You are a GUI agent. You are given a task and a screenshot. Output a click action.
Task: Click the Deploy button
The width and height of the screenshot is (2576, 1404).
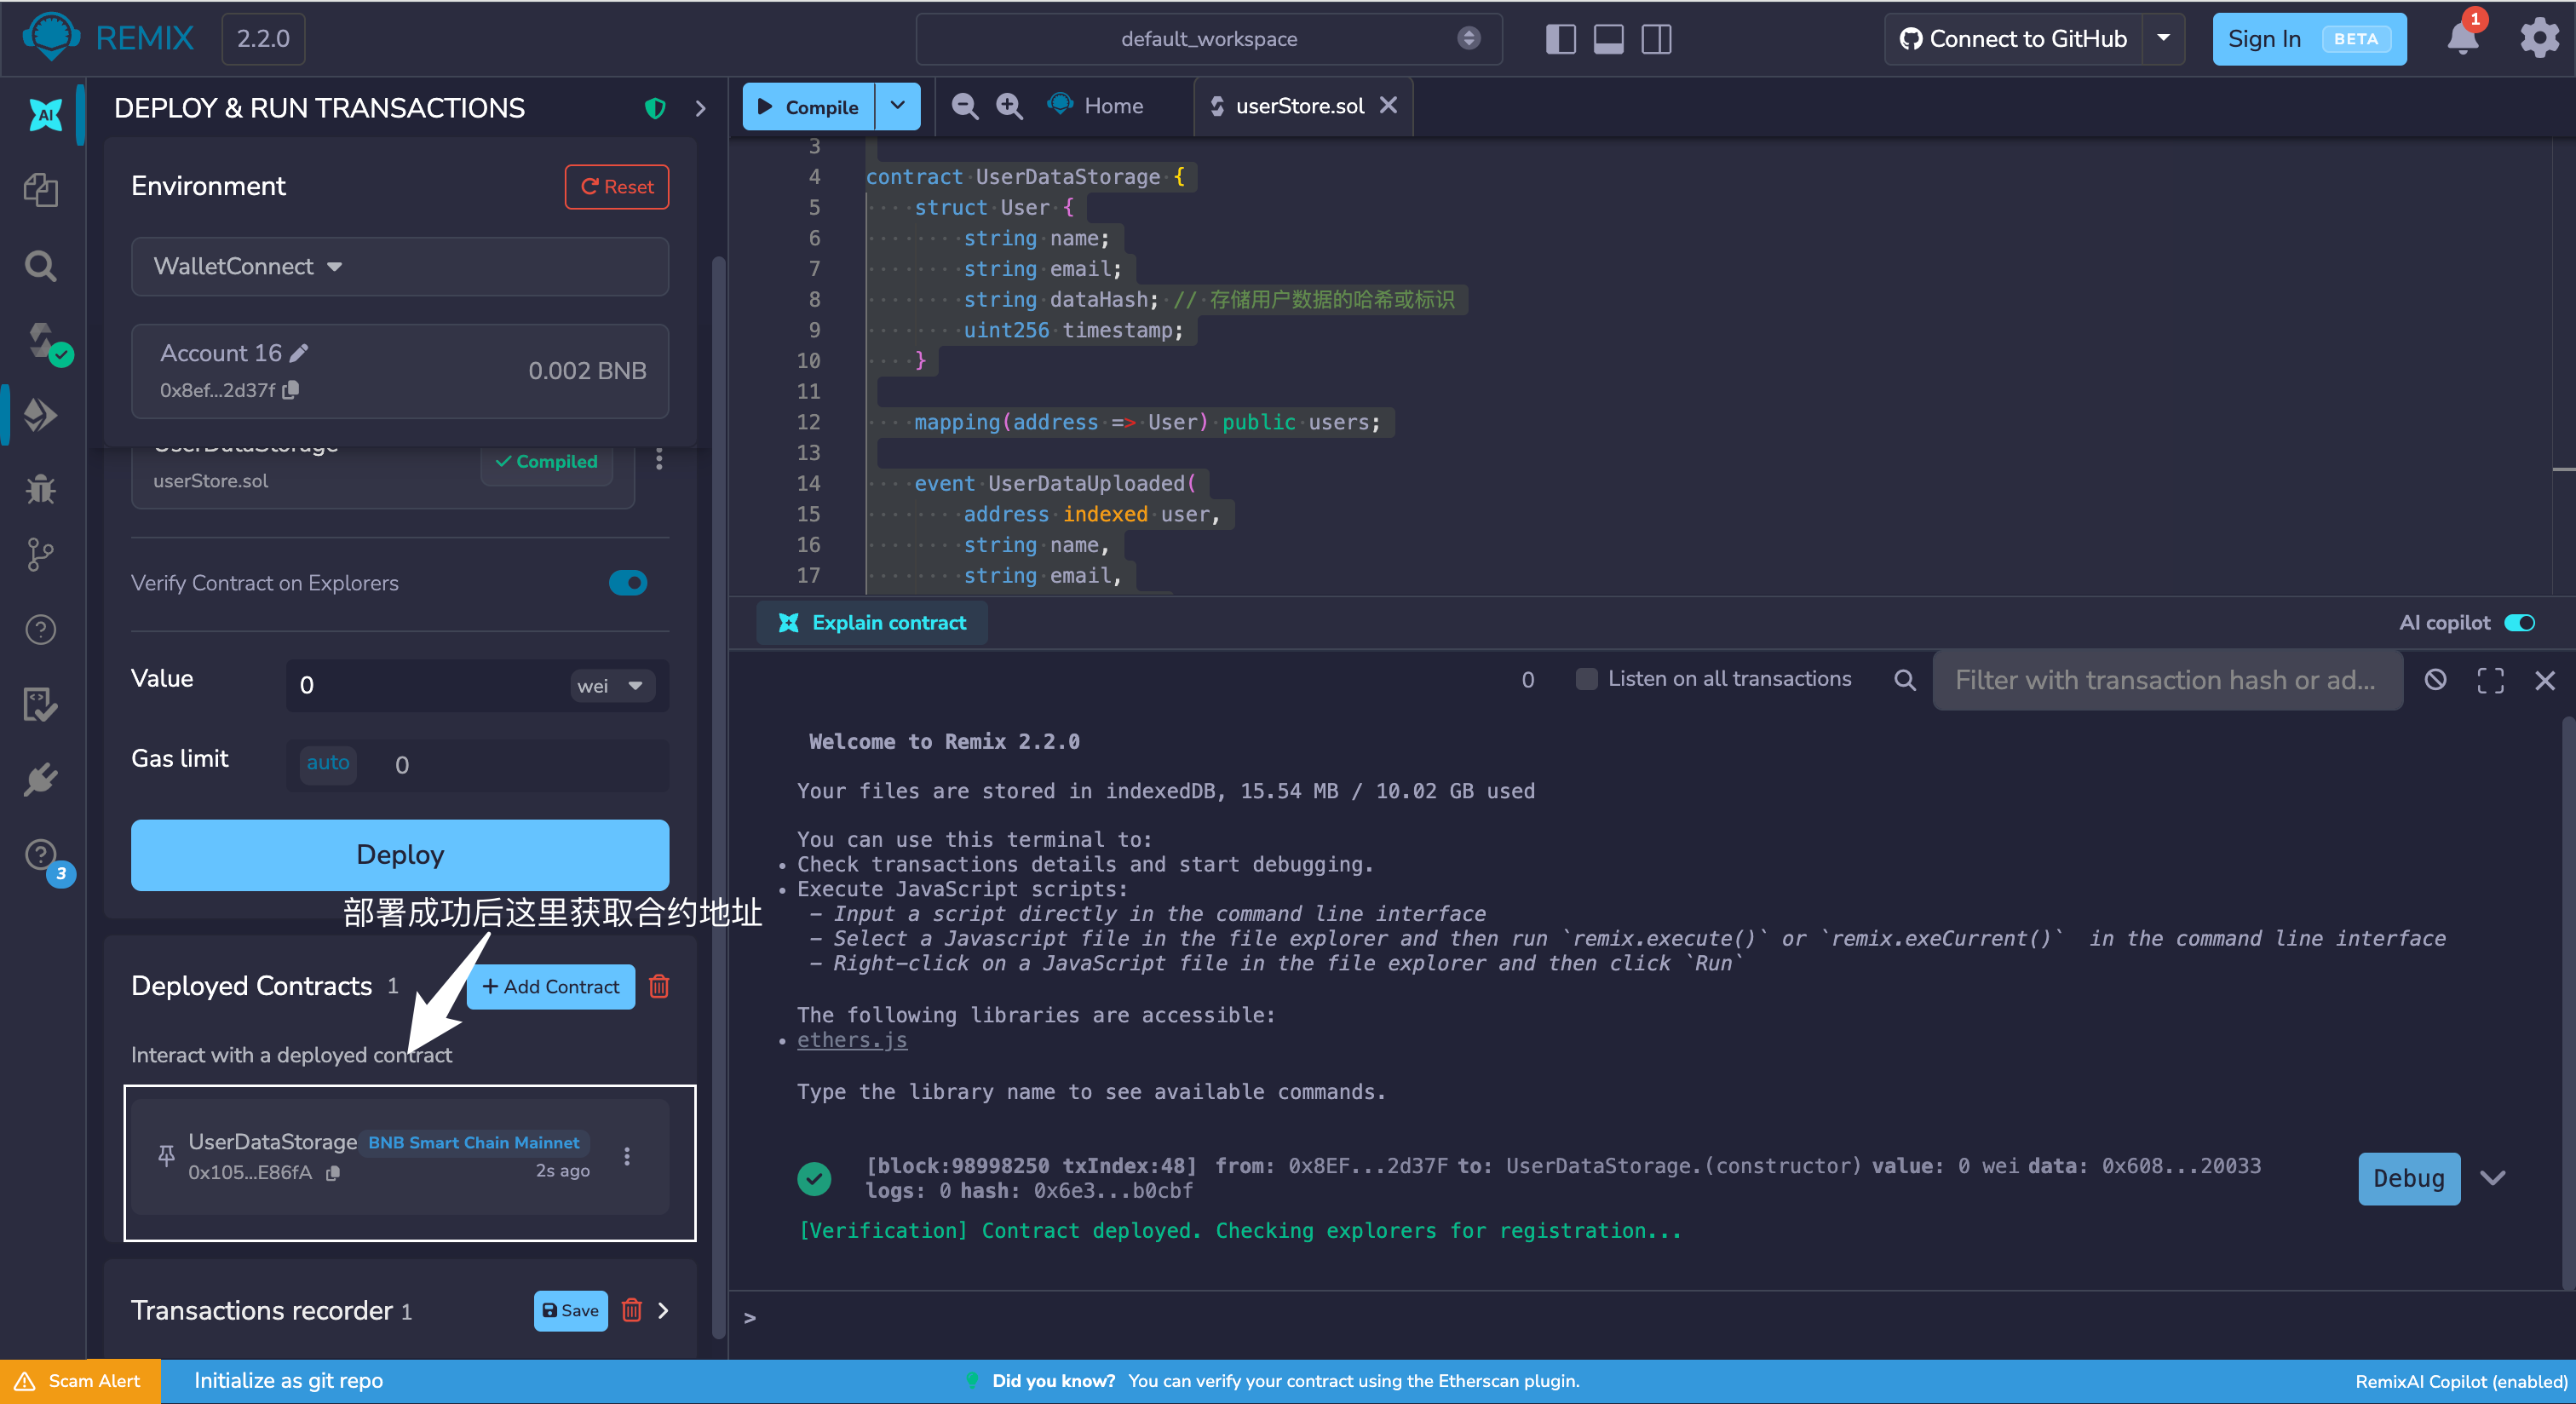click(400, 854)
